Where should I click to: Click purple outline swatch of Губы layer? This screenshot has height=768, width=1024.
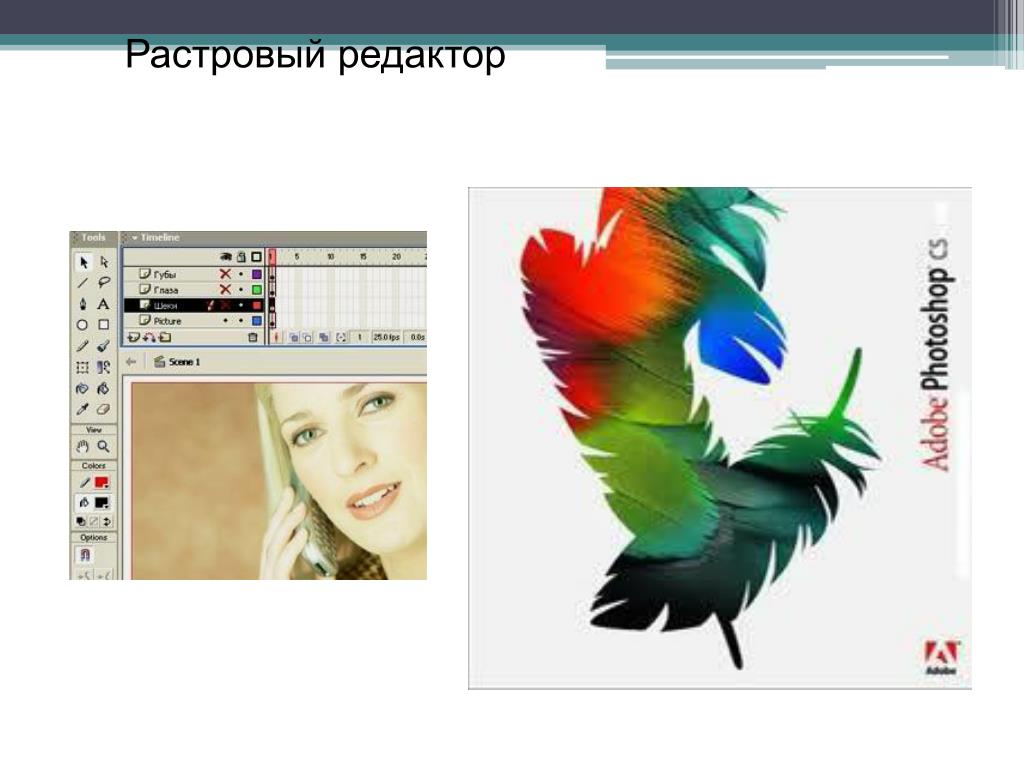click(257, 274)
